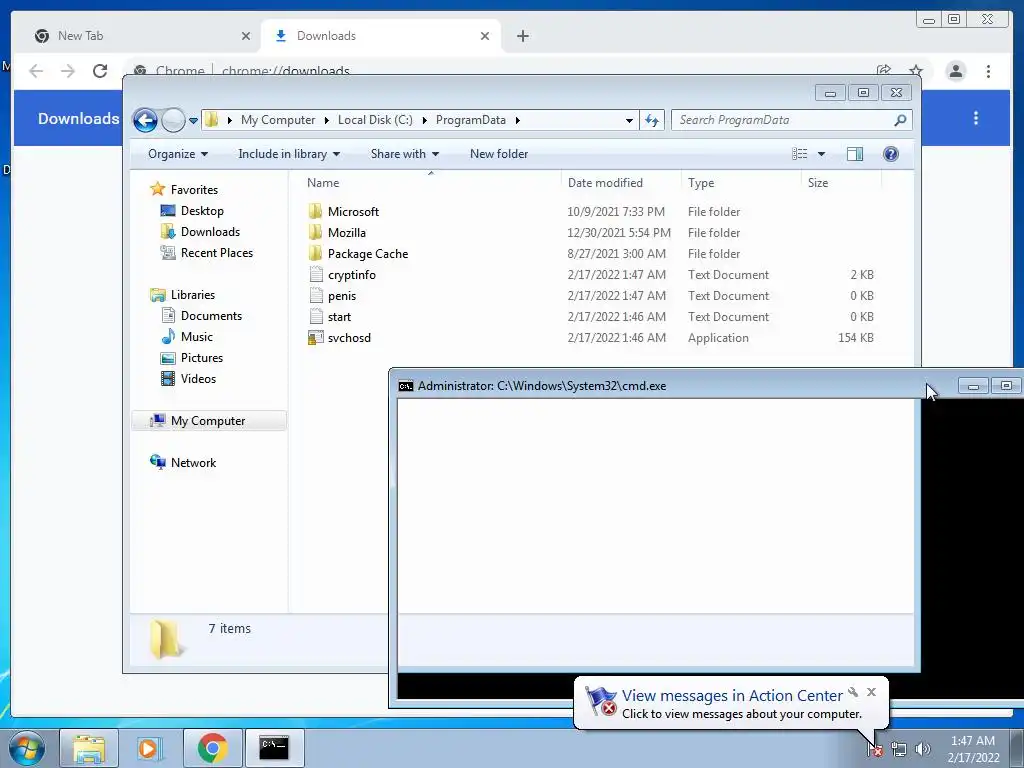The image size is (1024, 768).
Task: Switch to Chrome Downloads tab
Action: [381, 36]
